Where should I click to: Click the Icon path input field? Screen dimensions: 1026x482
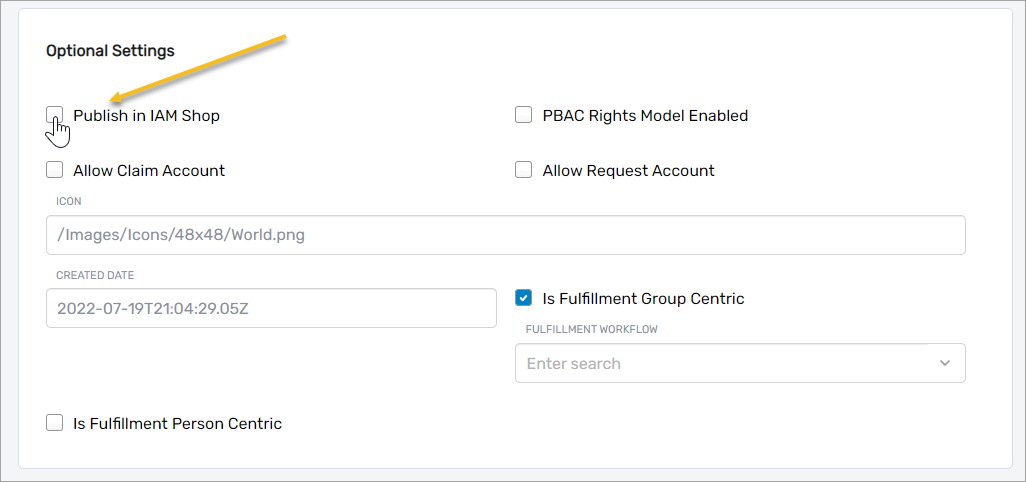pos(505,235)
